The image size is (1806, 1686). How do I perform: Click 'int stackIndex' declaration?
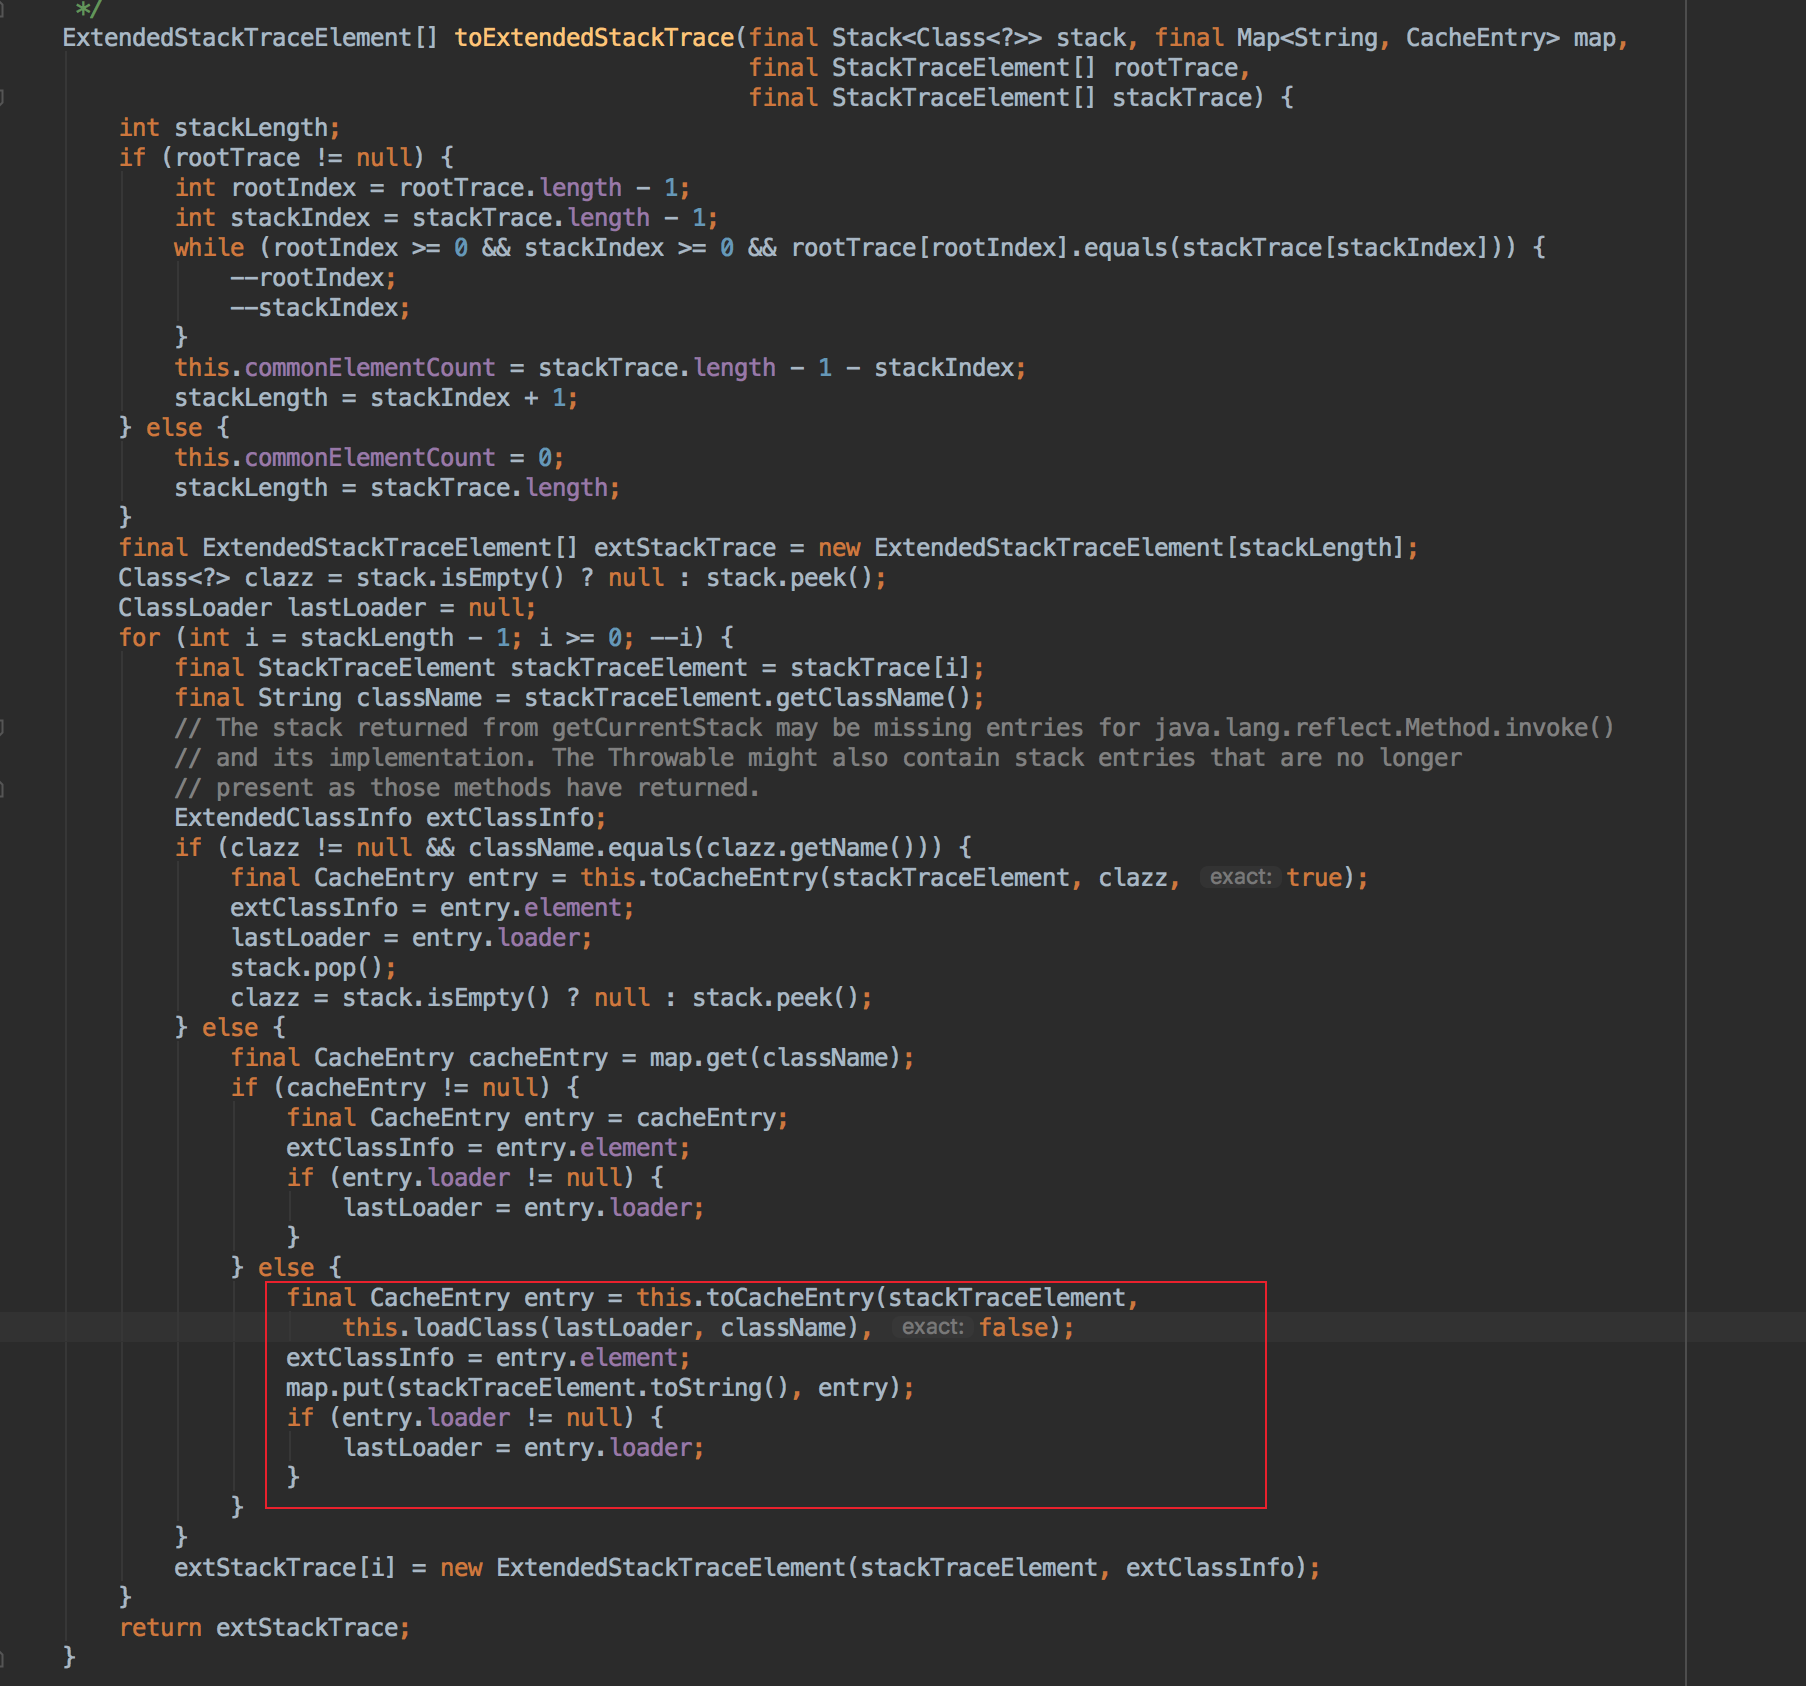273,218
